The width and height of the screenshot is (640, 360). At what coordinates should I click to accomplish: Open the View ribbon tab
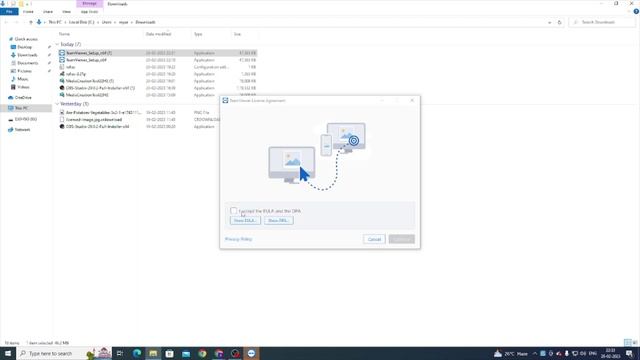pos(67,11)
